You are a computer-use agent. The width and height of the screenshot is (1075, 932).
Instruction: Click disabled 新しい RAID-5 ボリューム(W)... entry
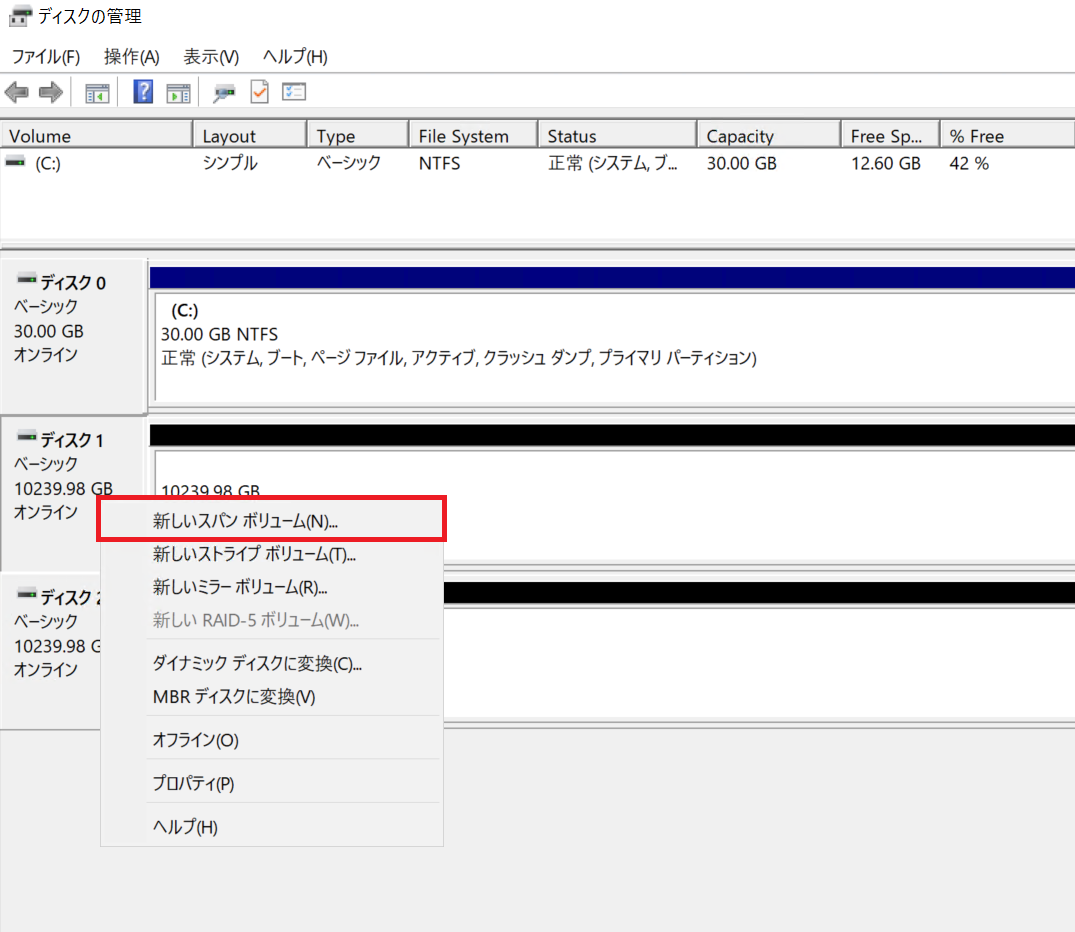click(271, 620)
